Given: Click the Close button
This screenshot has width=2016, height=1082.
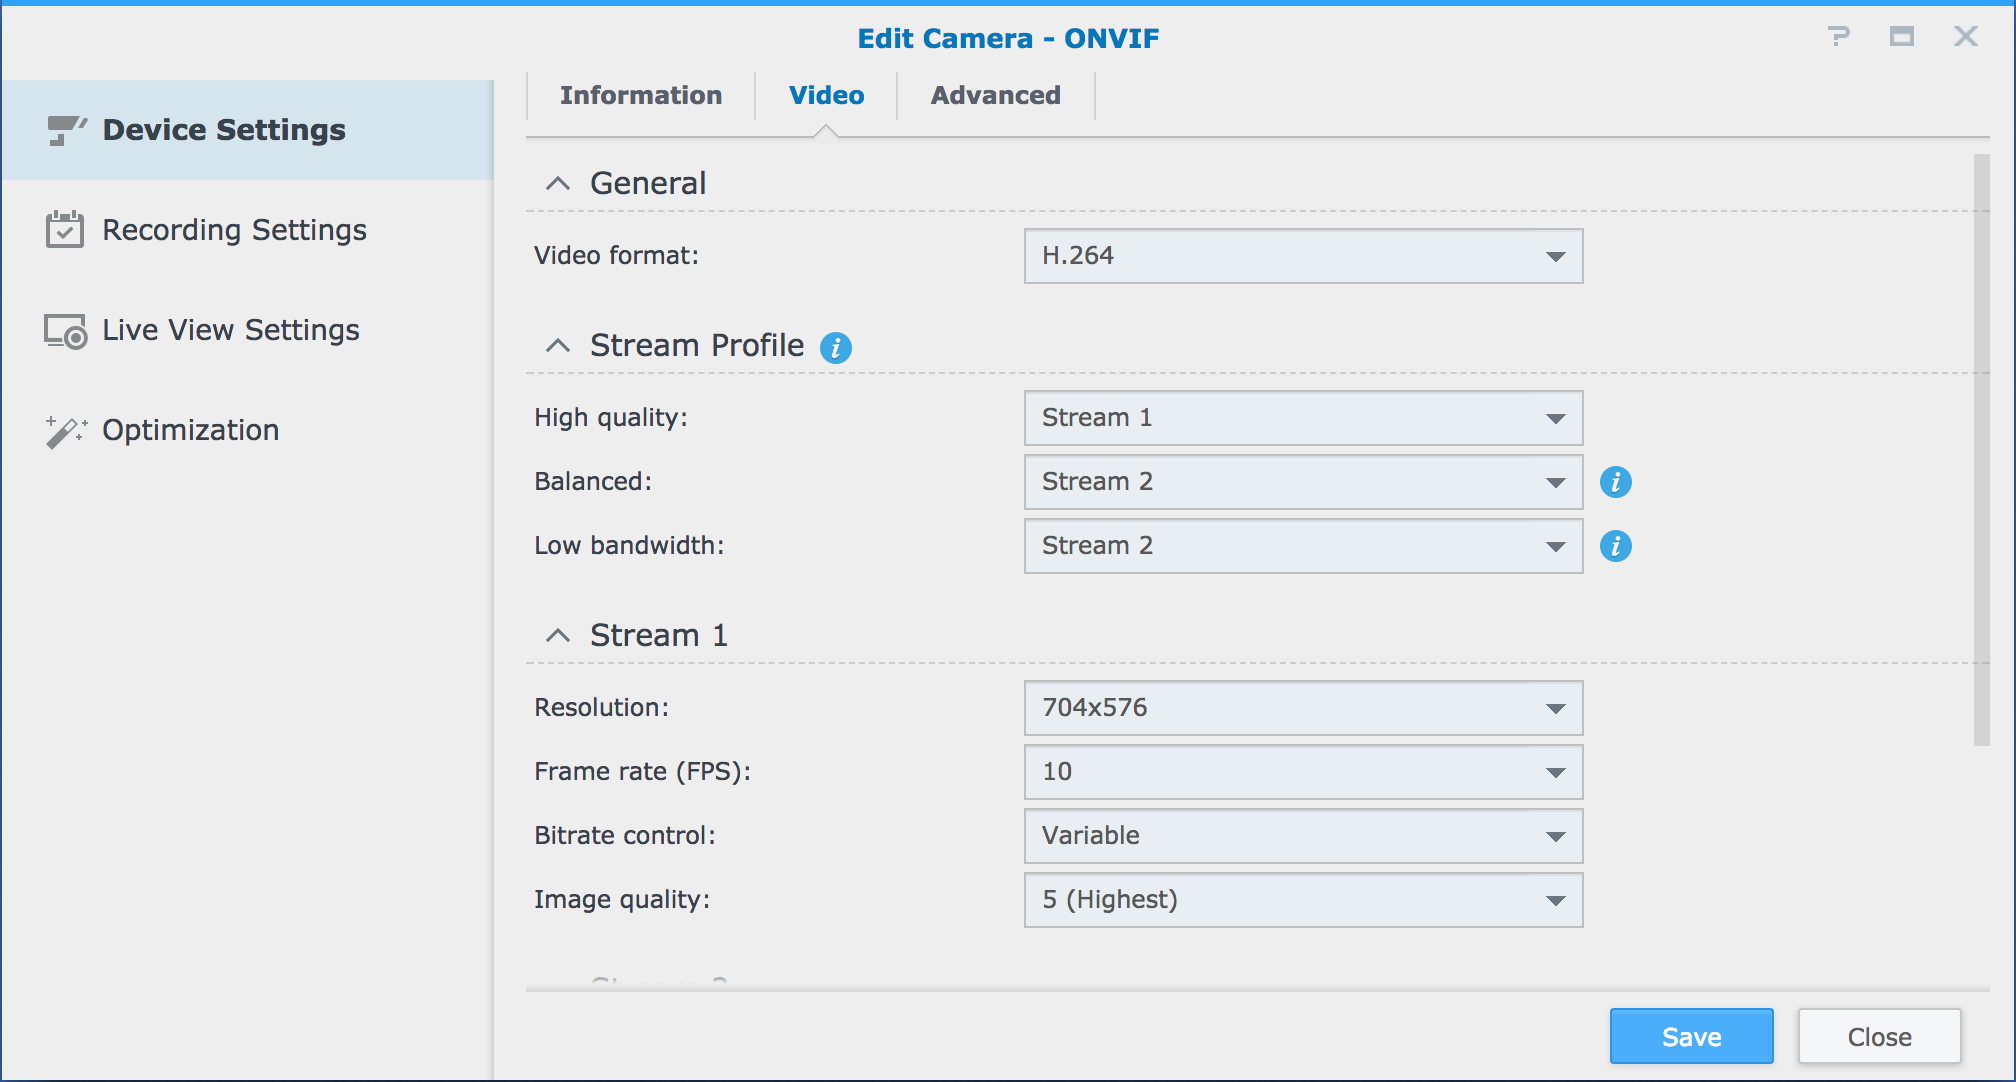Looking at the screenshot, I should point(1879,1036).
